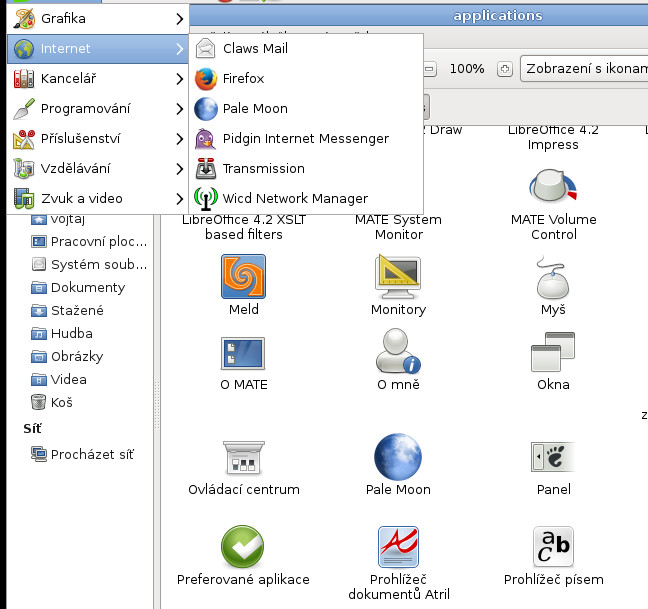Click the Transmission download icon
The height and width of the screenshot is (609, 648).
[x=205, y=169]
